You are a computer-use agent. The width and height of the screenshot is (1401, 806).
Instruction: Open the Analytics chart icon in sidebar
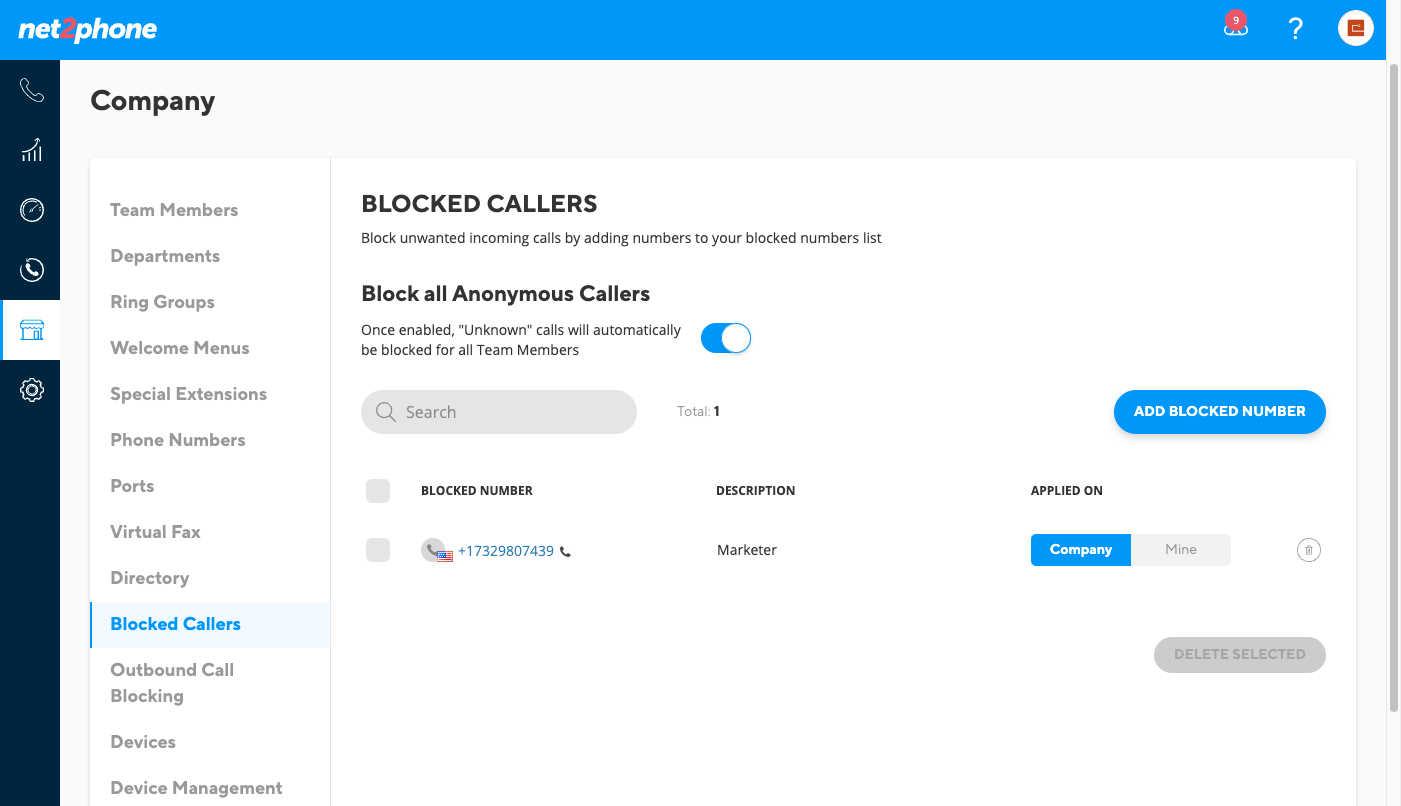tap(31, 150)
